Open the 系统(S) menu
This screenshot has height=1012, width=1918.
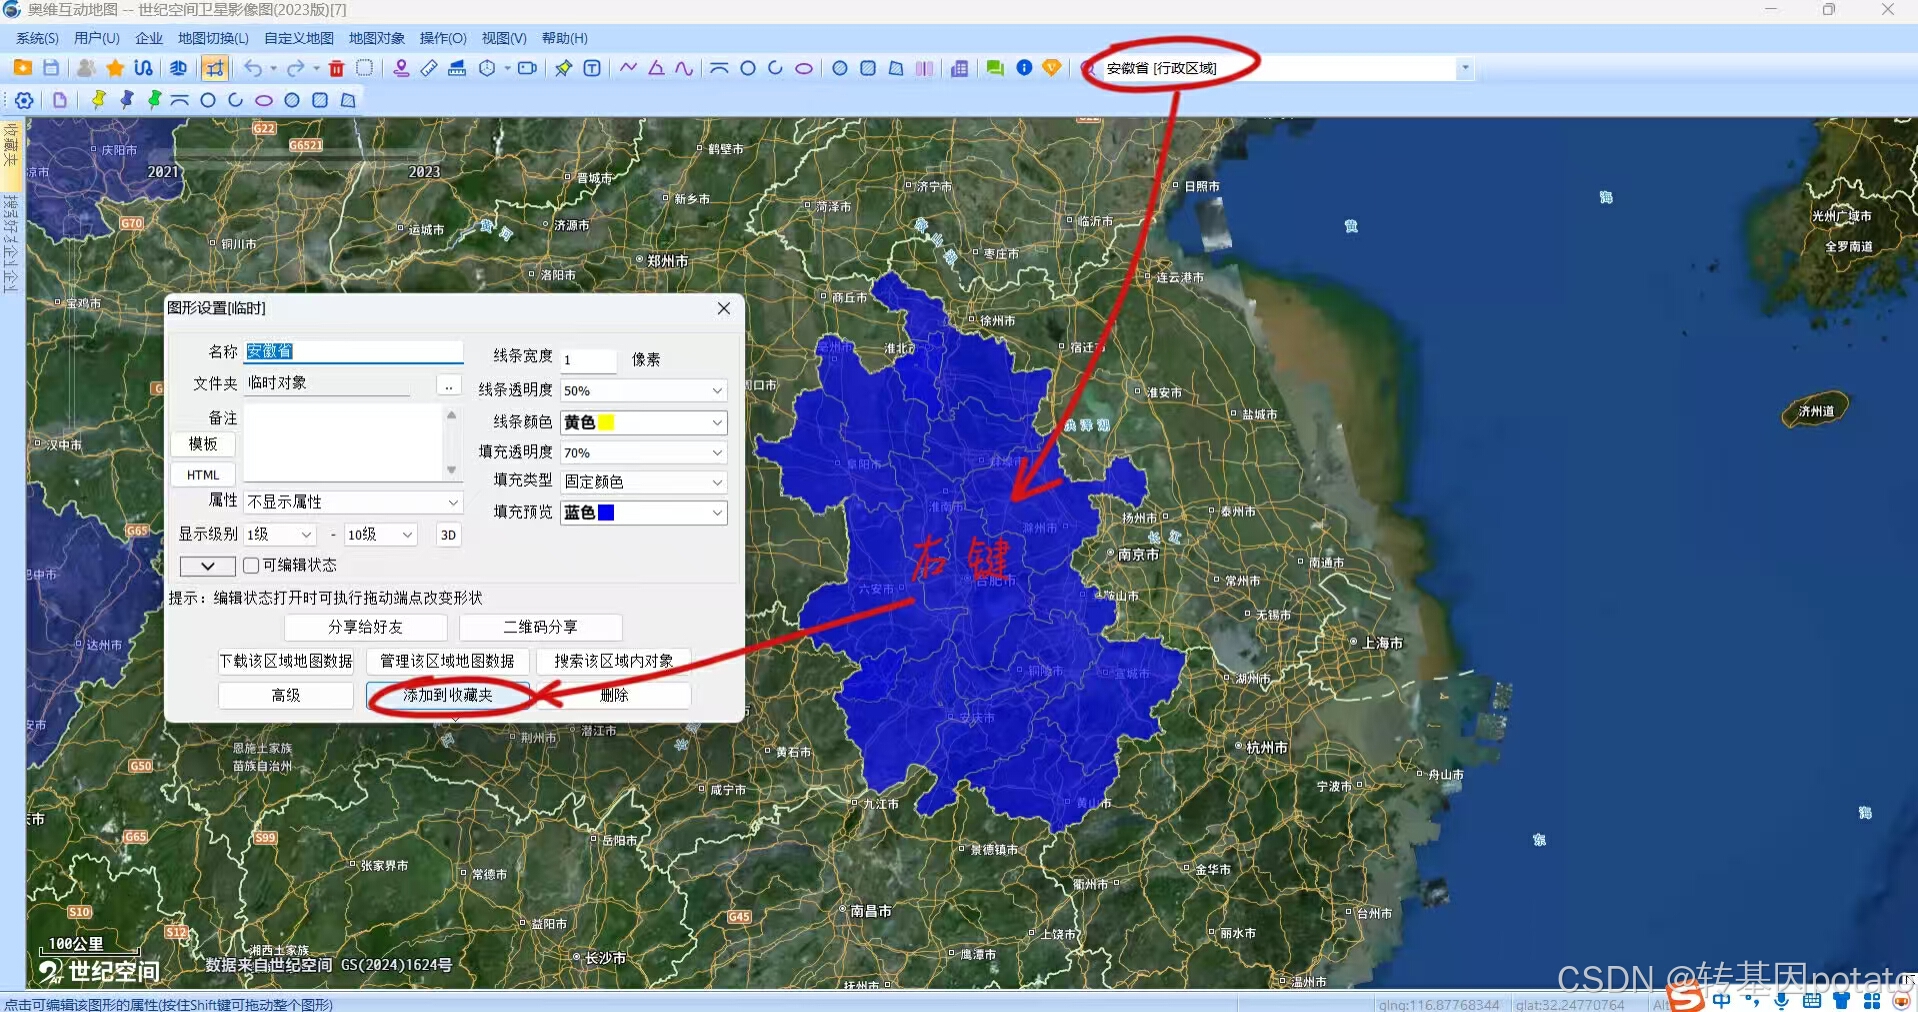click(37, 38)
